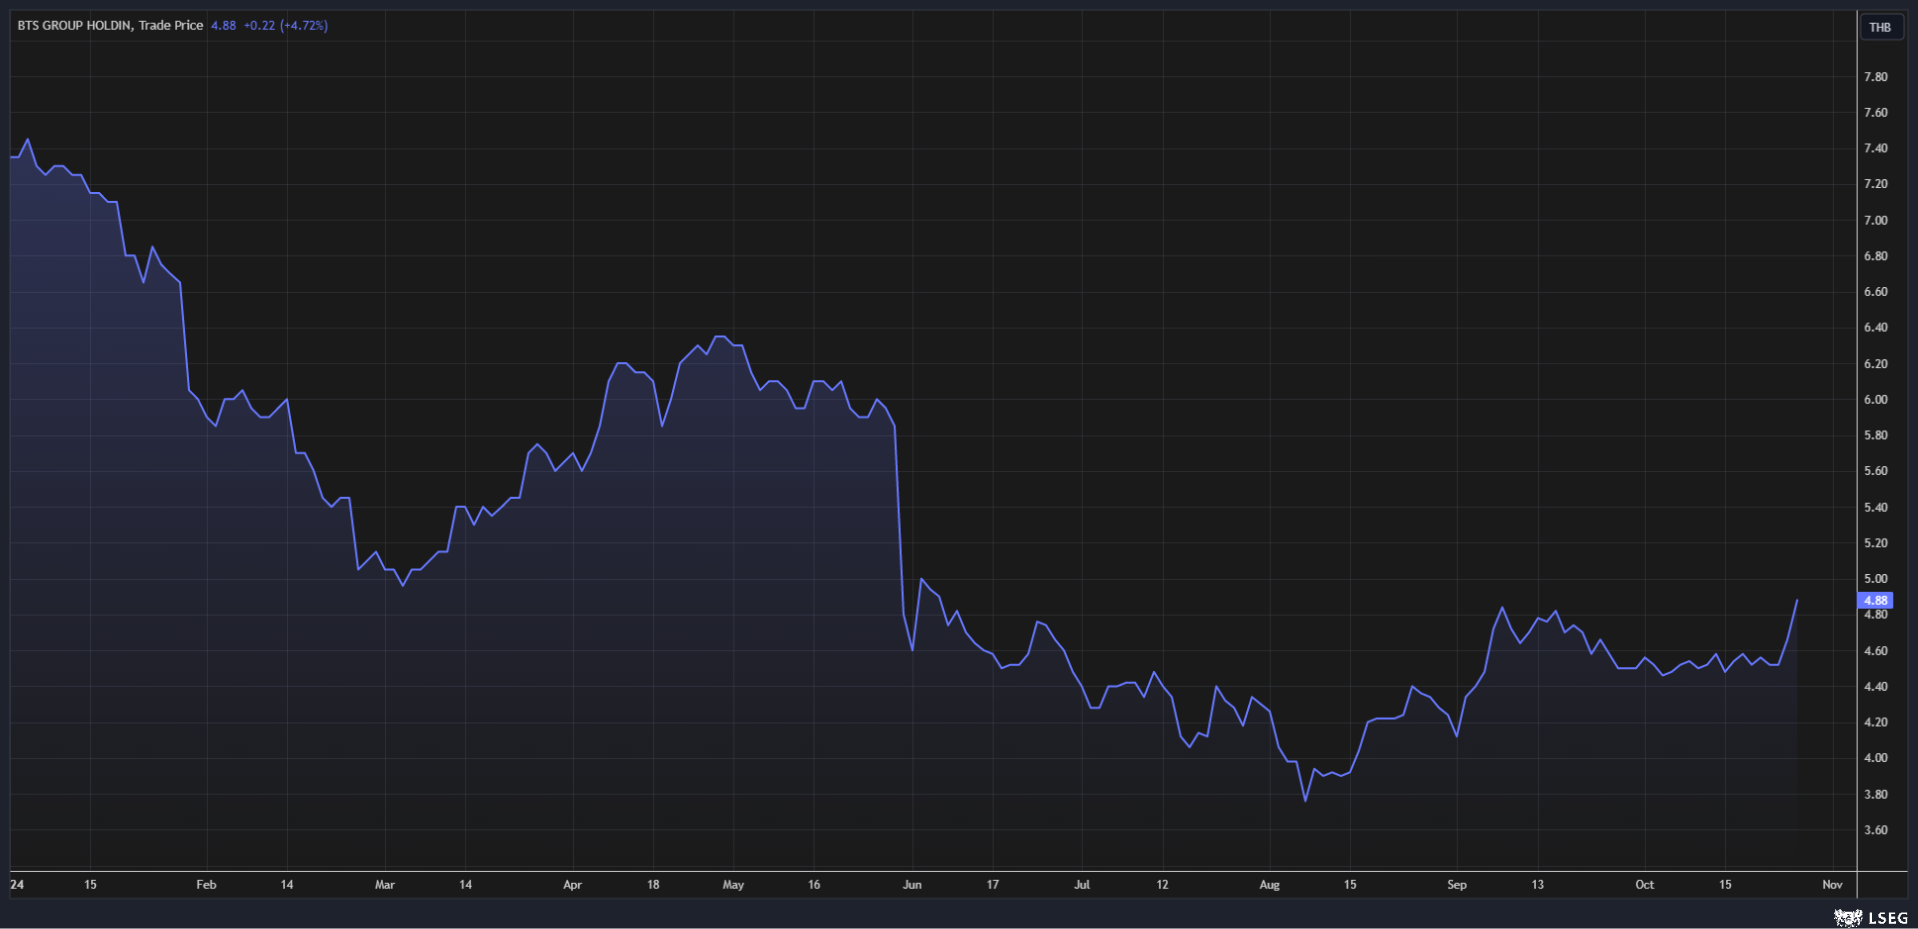Screen dimensions: 1918x929
Task: Click the Aug date axis label
Action: click(1269, 884)
